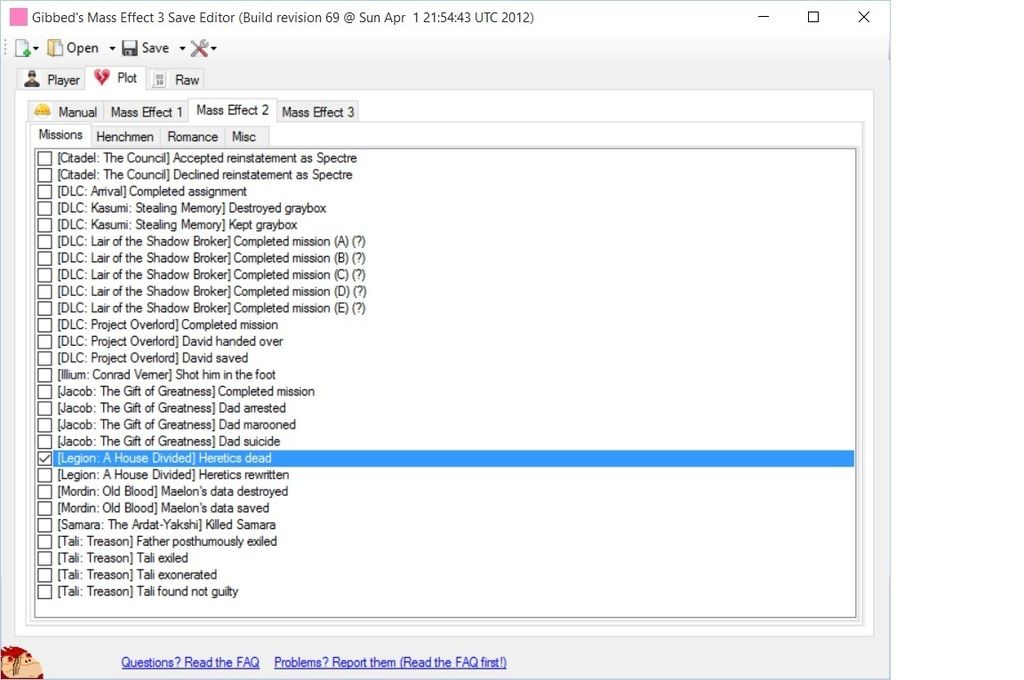Select the Maelon's data saved list row
The width and height of the screenshot is (1024, 680).
163,508
